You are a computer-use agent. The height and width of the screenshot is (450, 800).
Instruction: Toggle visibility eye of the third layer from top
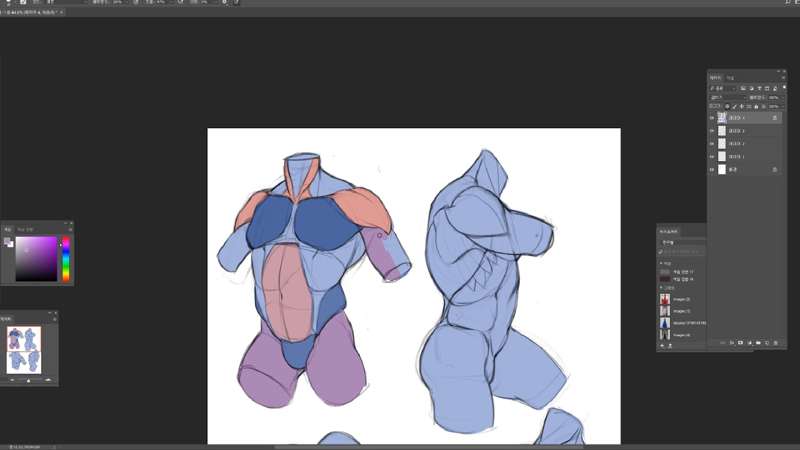pyautogui.click(x=712, y=144)
